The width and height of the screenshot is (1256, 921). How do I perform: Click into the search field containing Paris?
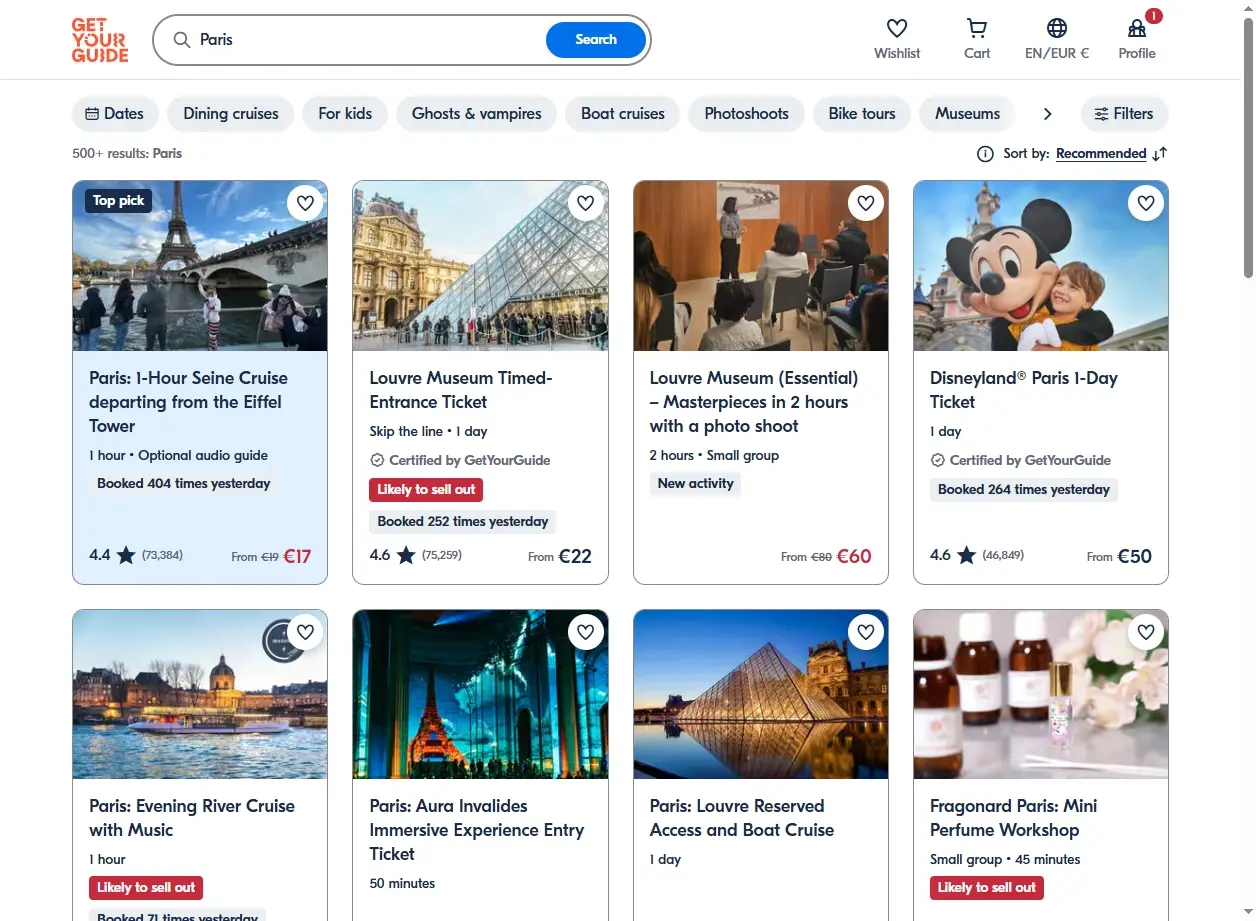tap(370, 40)
